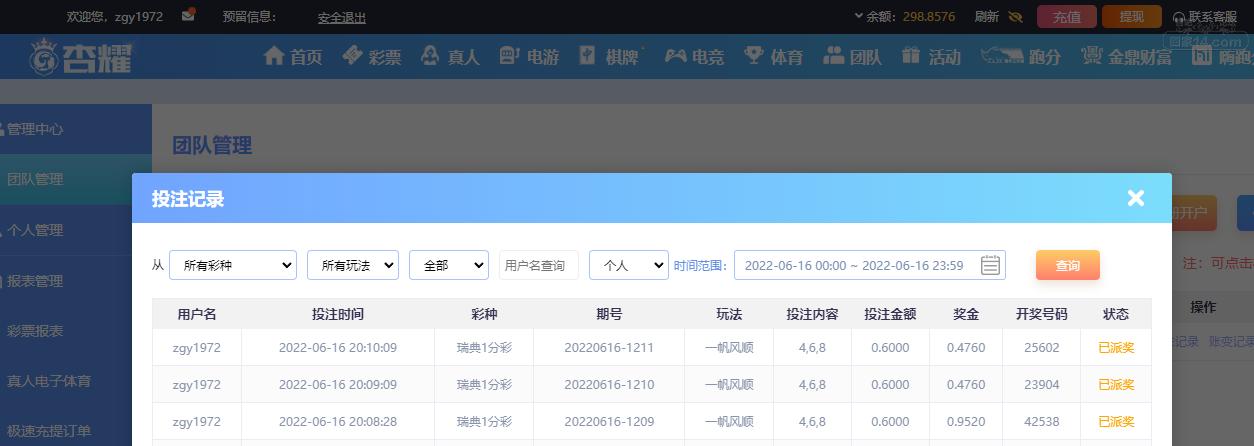Select bet time 2022-06-16 20:10:09
Screen dimensions: 1254x446
coord(338,348)
